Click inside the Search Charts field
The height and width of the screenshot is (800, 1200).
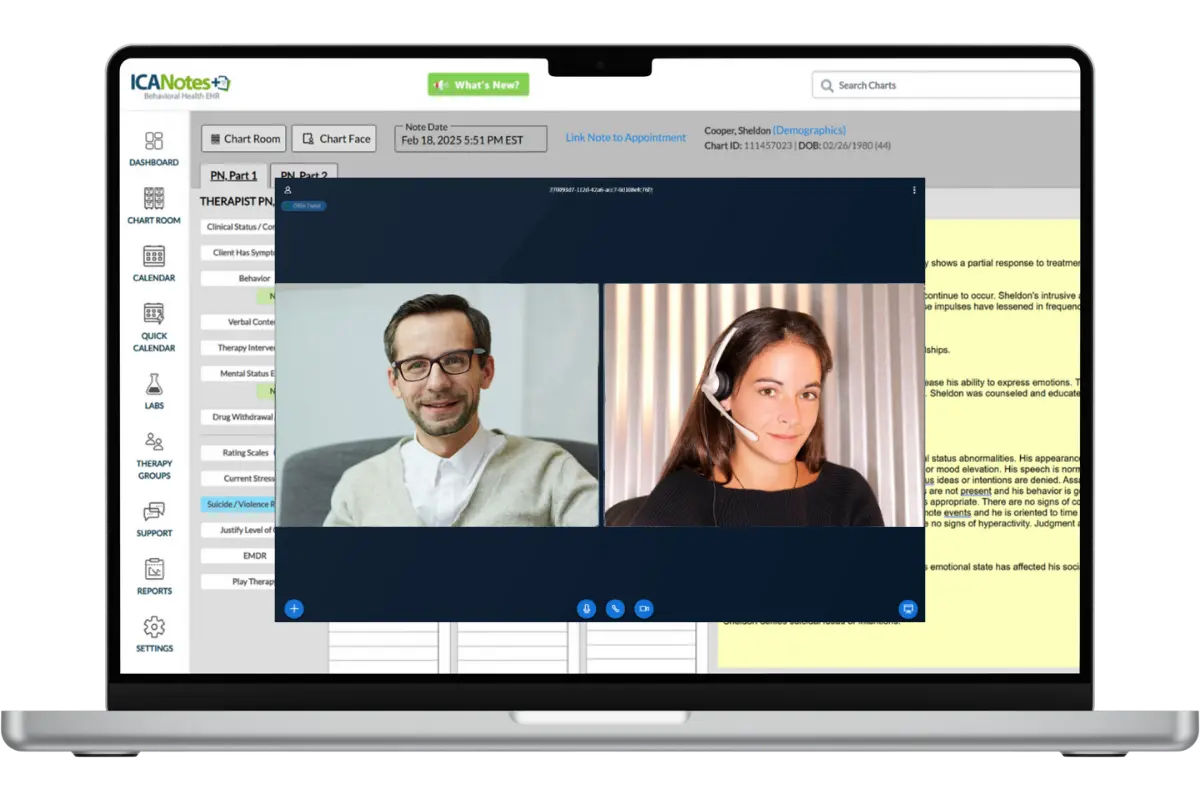pyautogui.click(x=945, y=85)
